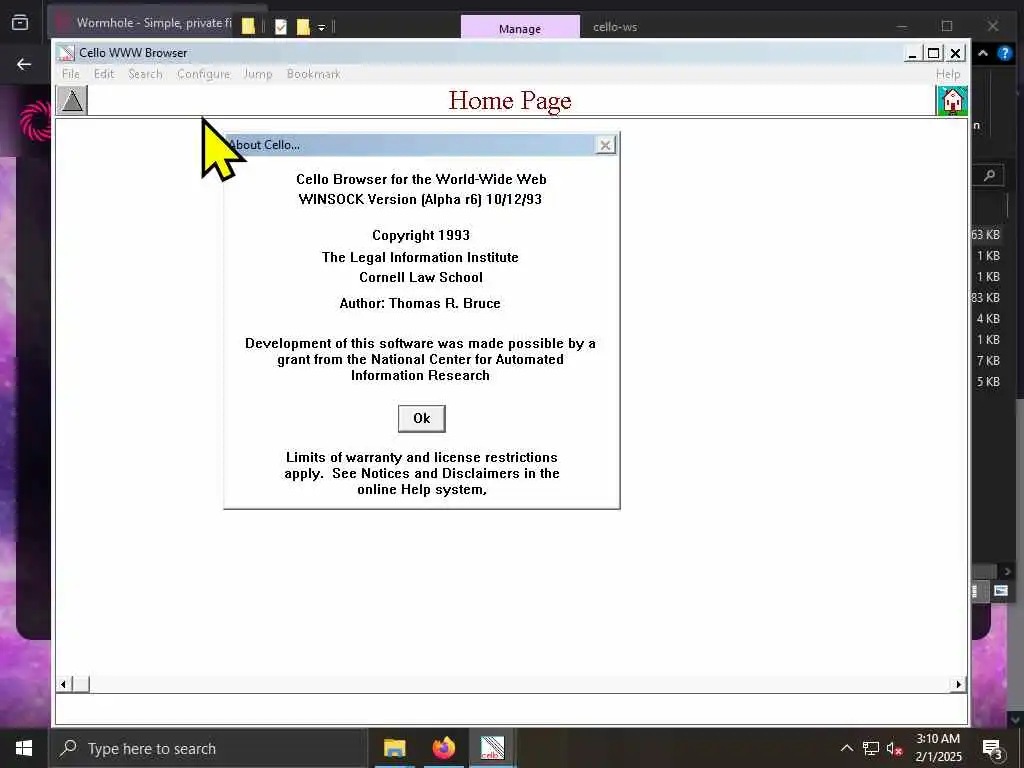Minimize the Cello WWW Browser window
The height and width of the screenshot is (768, 1024).
pyautogui.click(x=912, y=54)
